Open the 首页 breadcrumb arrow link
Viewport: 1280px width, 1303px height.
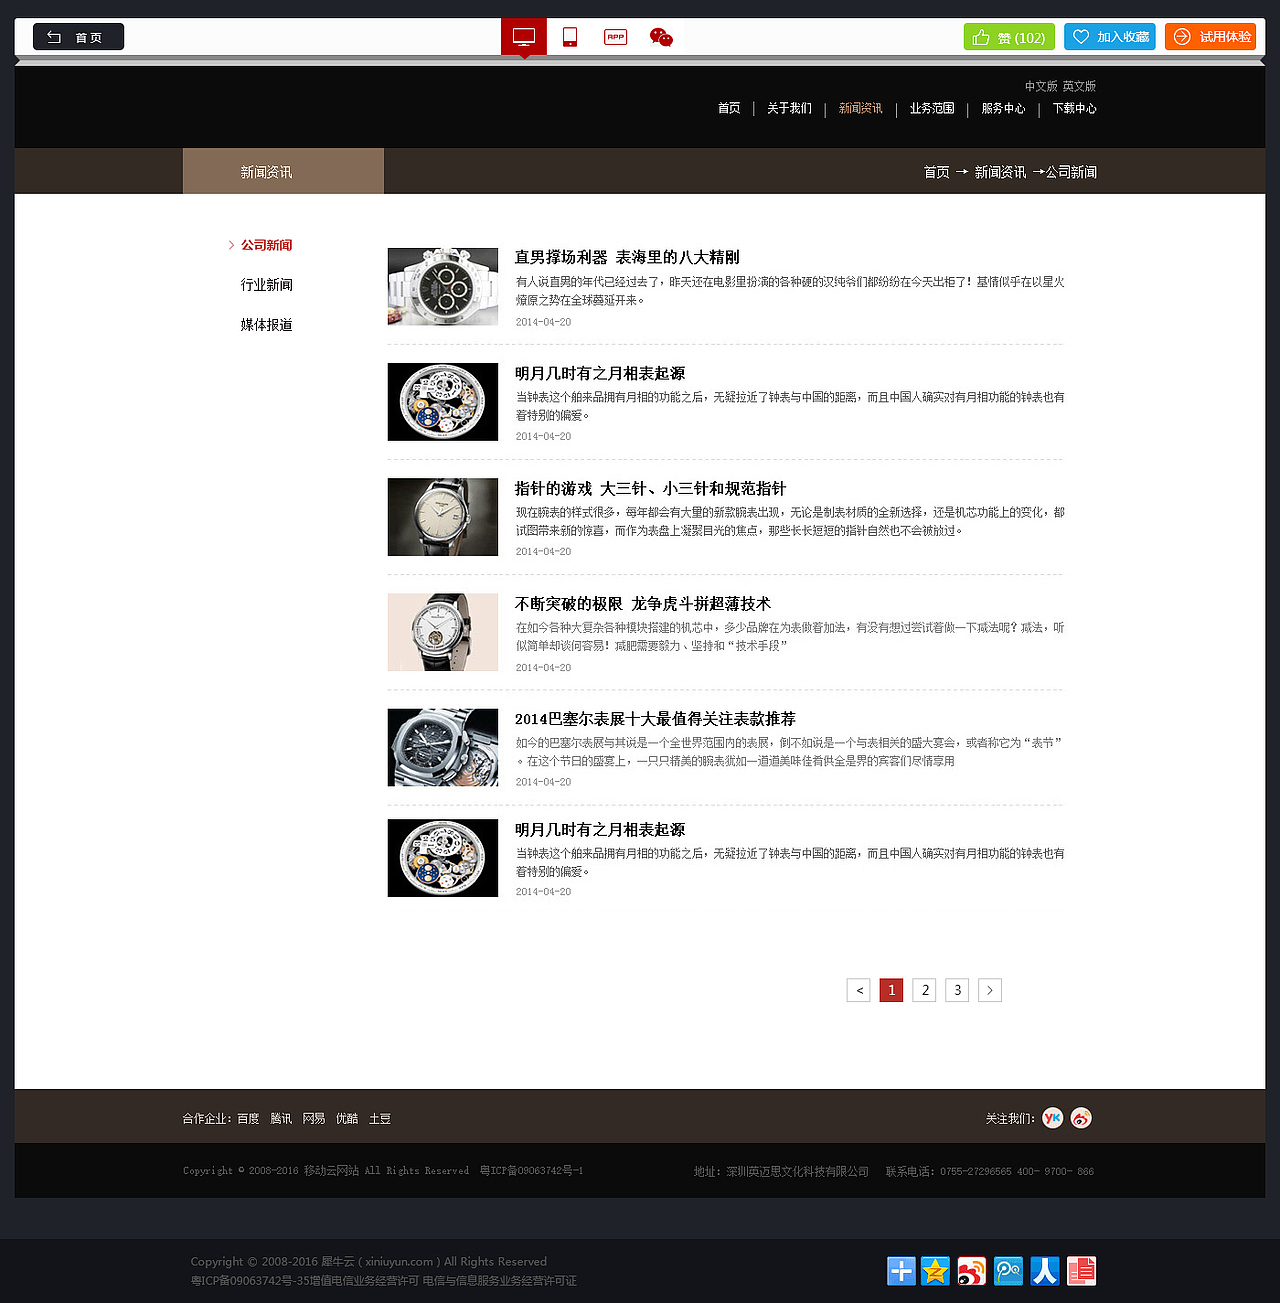936,171
